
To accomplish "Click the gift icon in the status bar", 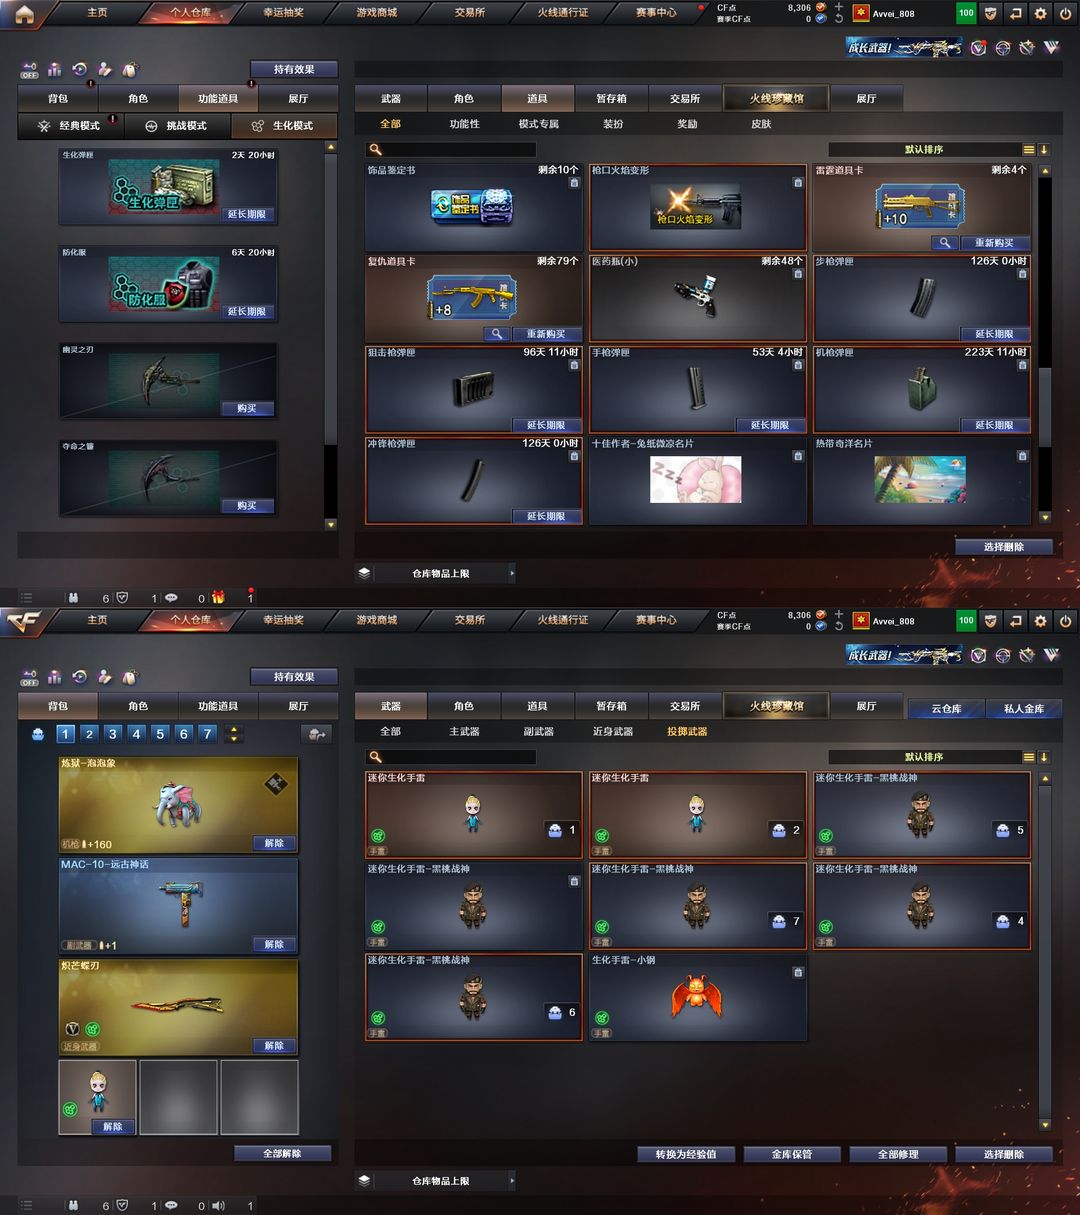I will click(218, 598).
